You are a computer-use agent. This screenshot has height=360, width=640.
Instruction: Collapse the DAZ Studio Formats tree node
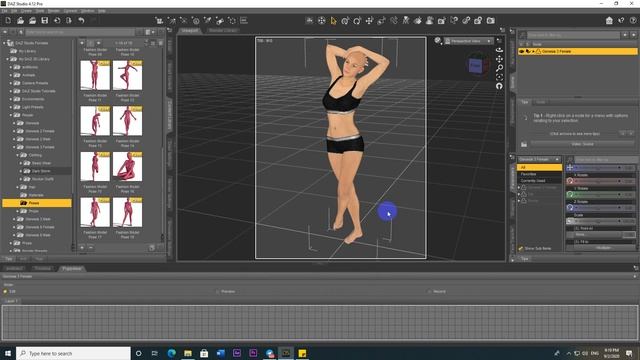click(4, 43)
